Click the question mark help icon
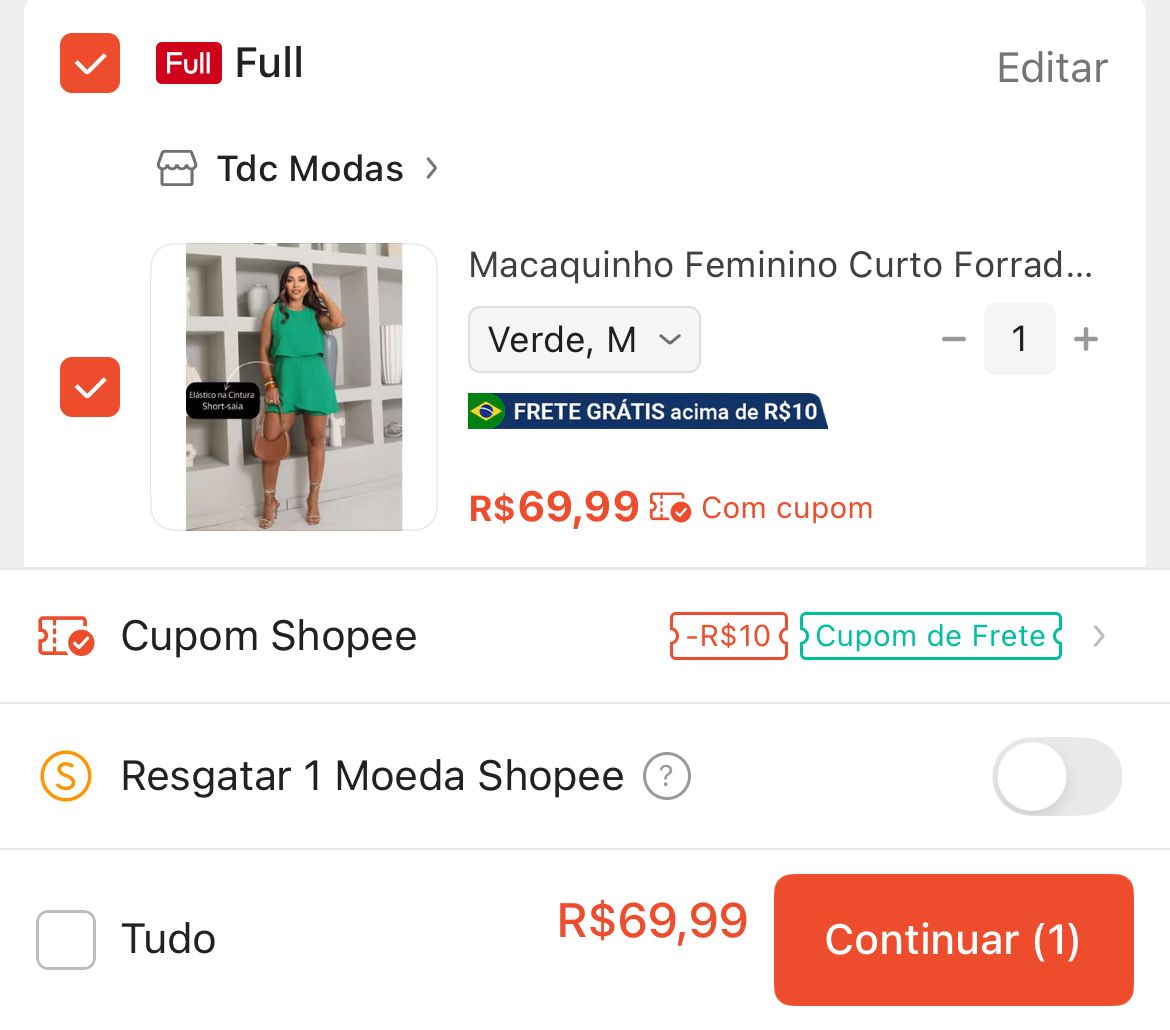The width and height of the screenshot is (1170, 1030). pyautogui.click(x=666, y=776)
